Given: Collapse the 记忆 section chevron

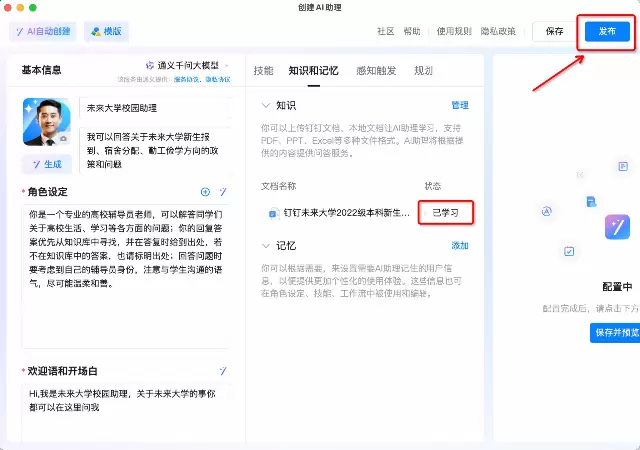Looking at the screenshot, I should [265, 245].
